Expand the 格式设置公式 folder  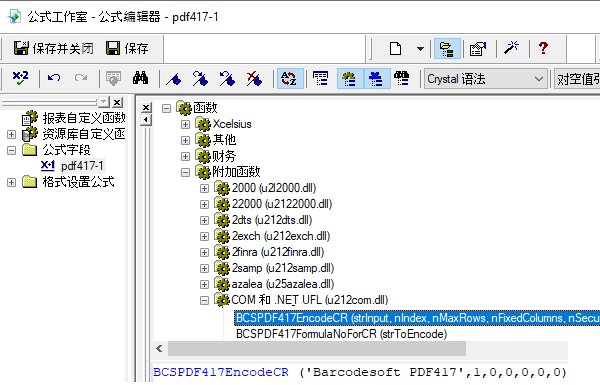click(11, 182)
